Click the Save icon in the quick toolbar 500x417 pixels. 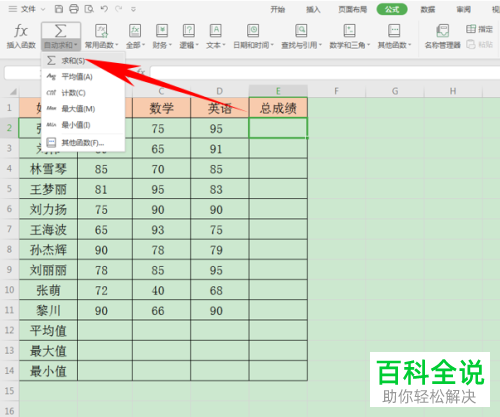coord(59,9)
